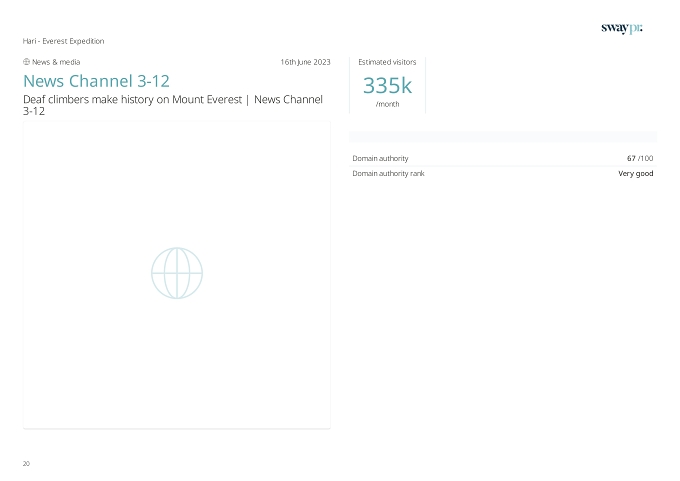Click the page number 20
The height and width of the screenshot is (481, 680).
point(26,464)
